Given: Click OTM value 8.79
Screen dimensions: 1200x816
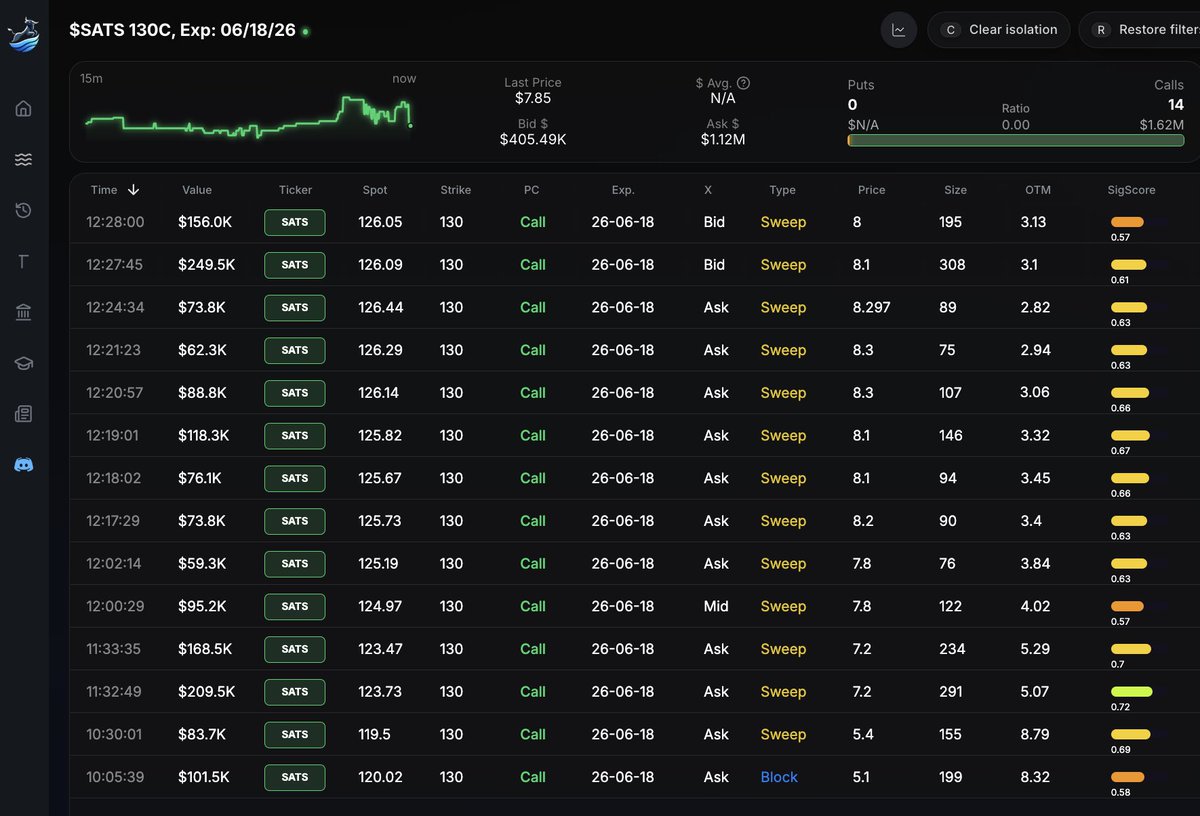Looking at the screenshot, I should [x=1035, y=734].
